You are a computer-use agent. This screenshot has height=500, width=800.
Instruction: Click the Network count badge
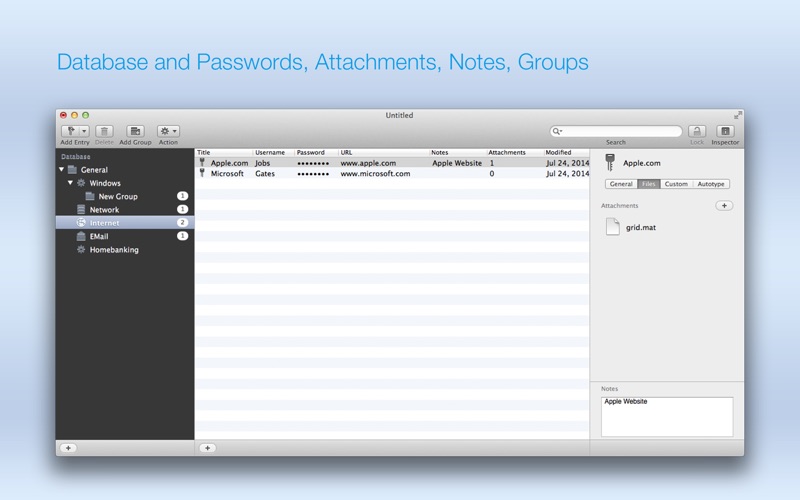click(182, 209)
